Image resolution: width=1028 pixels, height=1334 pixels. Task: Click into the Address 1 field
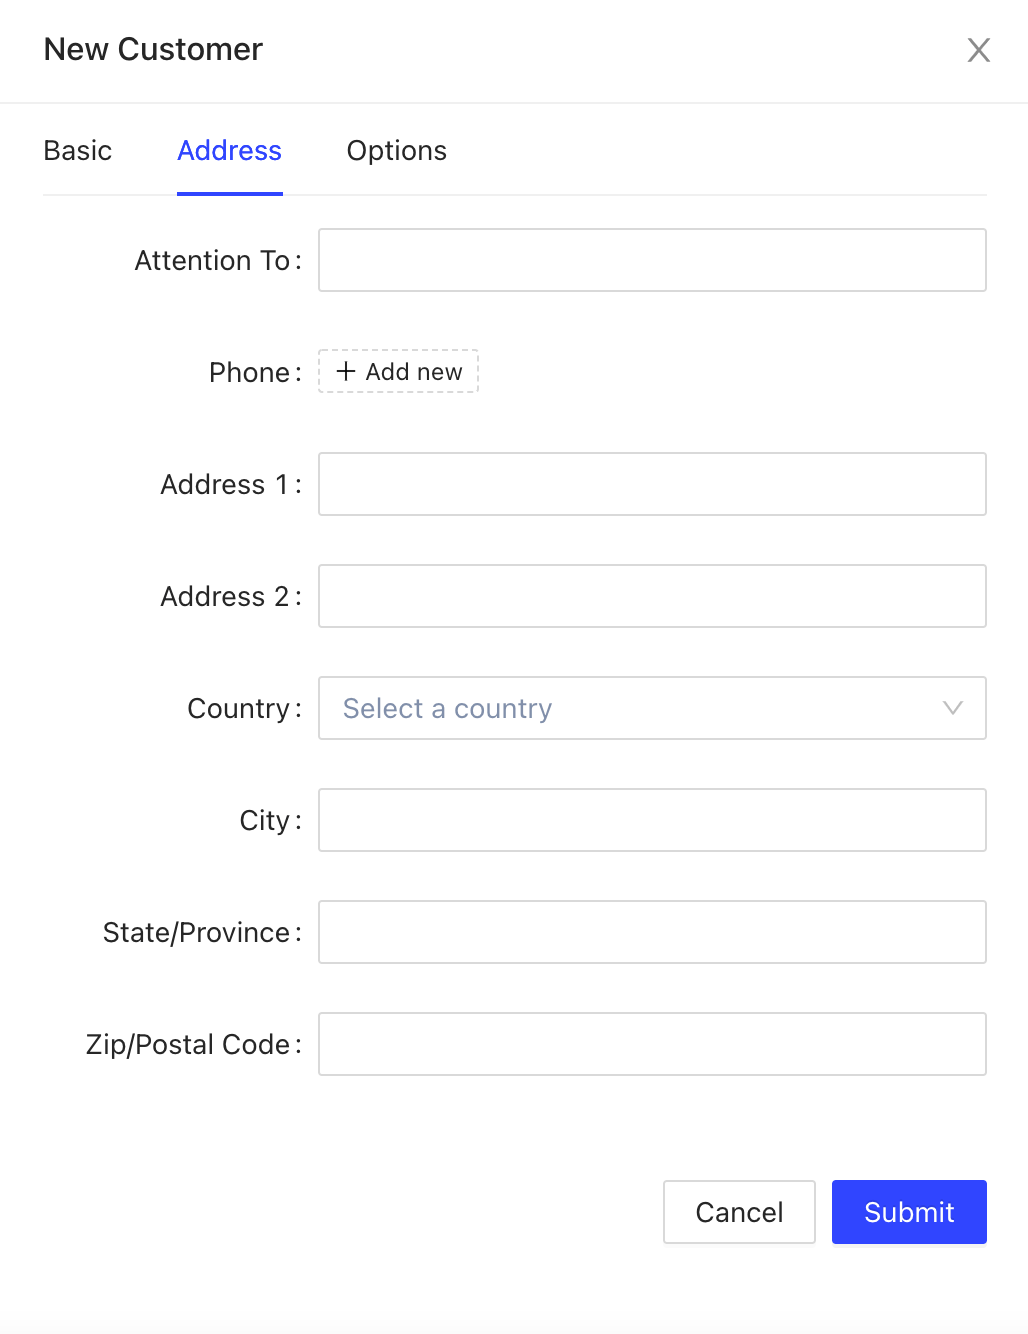652,484
